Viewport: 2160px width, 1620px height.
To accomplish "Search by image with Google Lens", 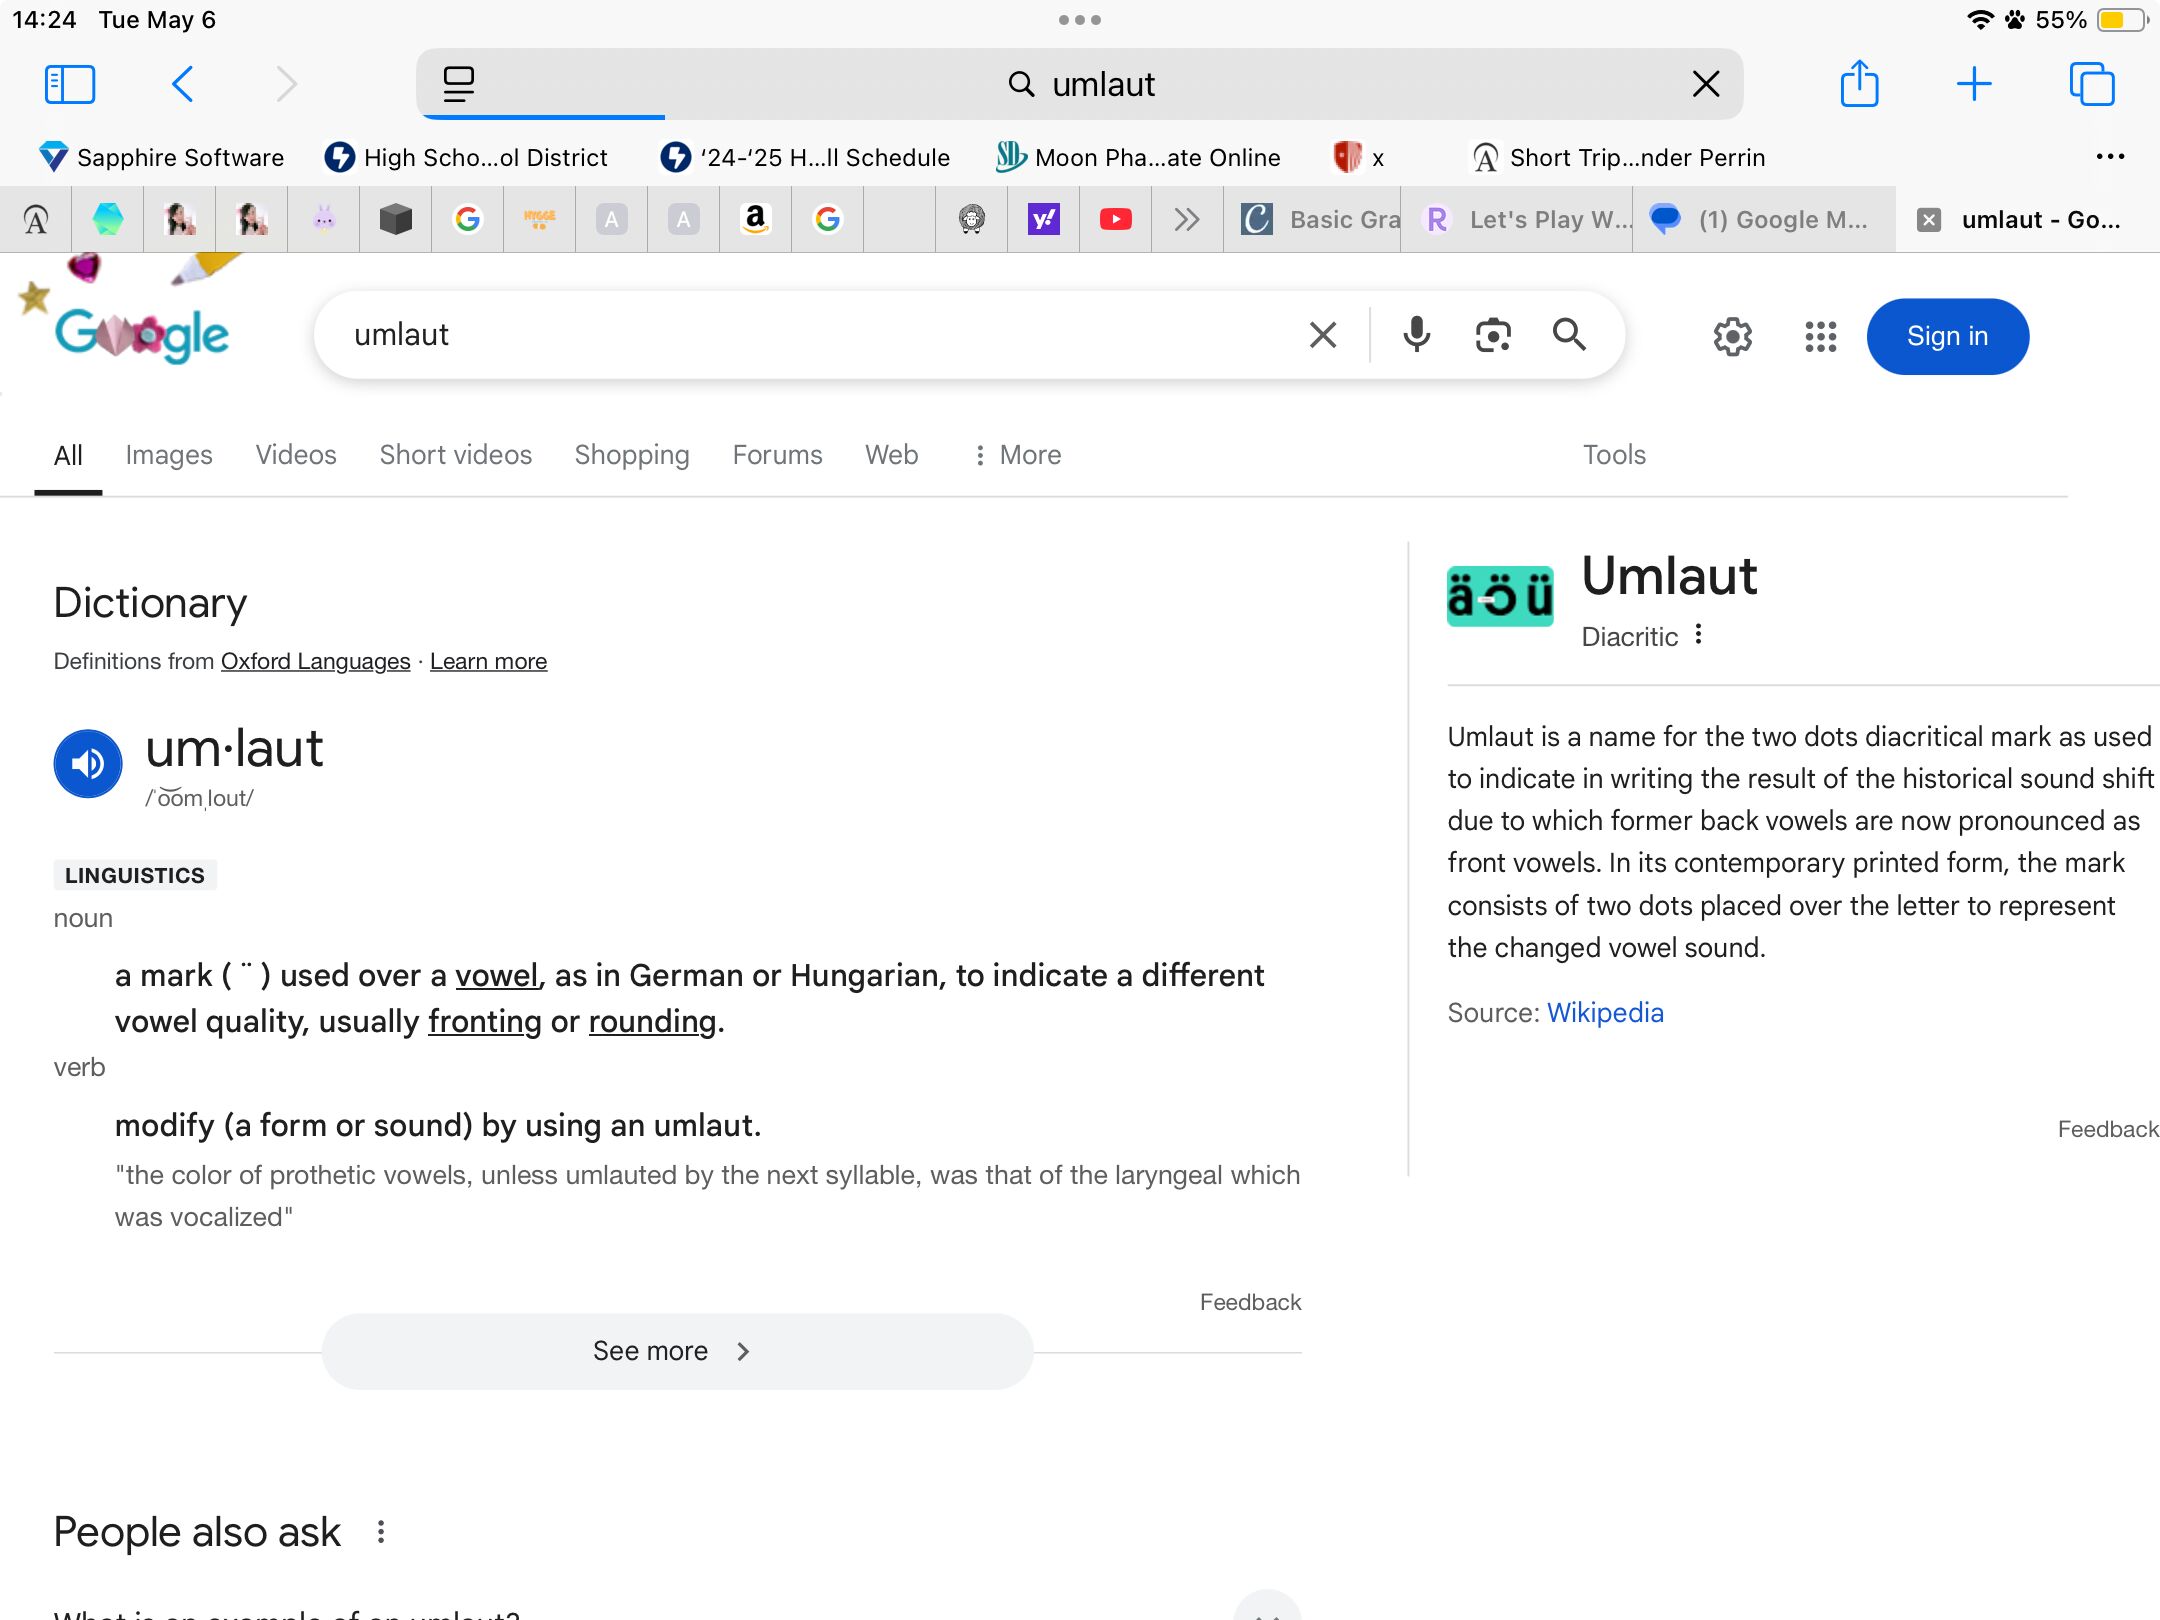I will 1493,335.
